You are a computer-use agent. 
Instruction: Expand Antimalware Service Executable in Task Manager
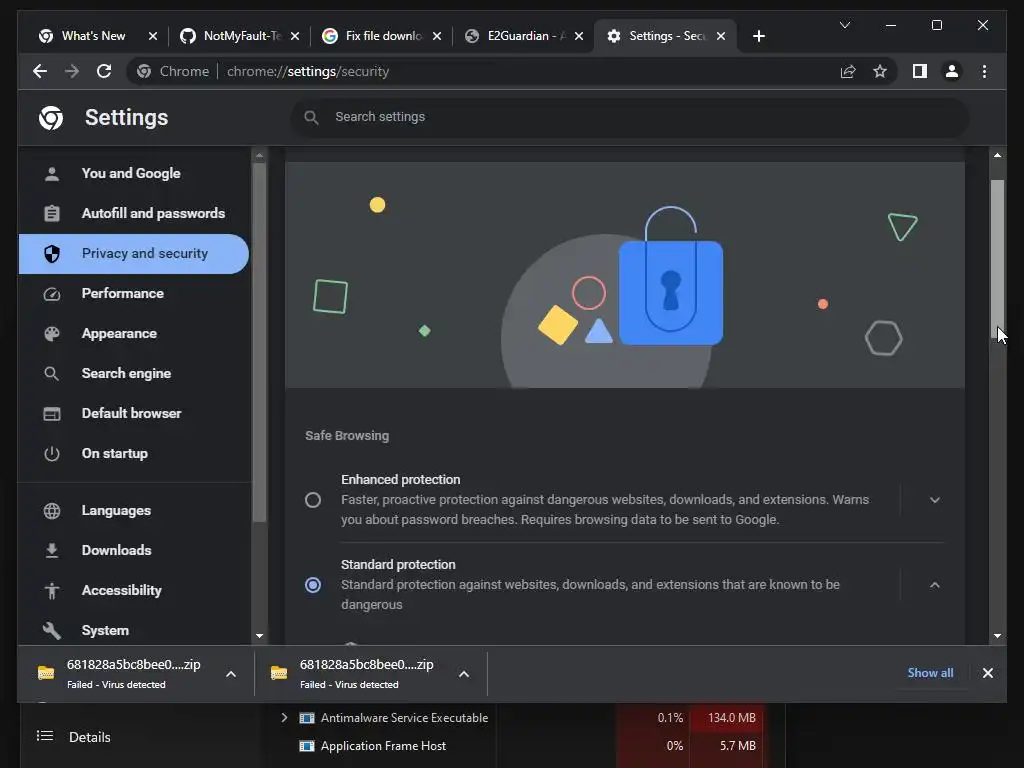coord(284,718)
